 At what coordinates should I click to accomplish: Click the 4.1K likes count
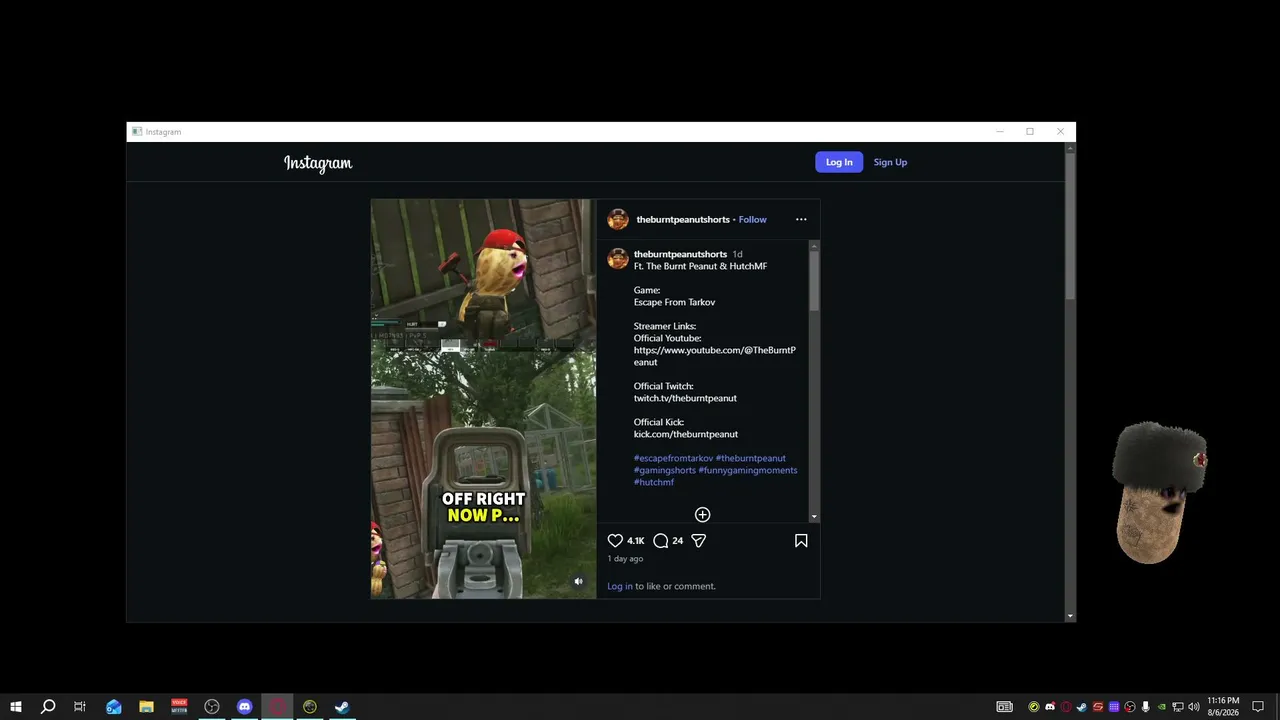tap(636, 541)
